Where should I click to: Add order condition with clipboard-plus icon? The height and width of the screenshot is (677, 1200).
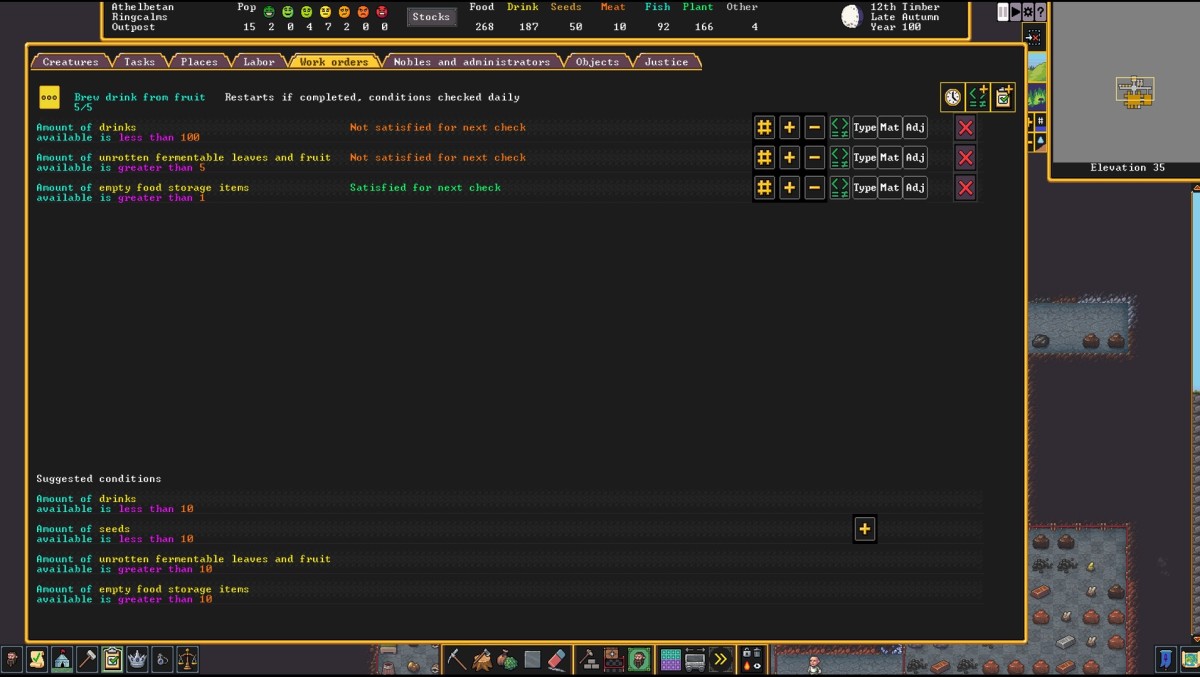point(1002,97)
